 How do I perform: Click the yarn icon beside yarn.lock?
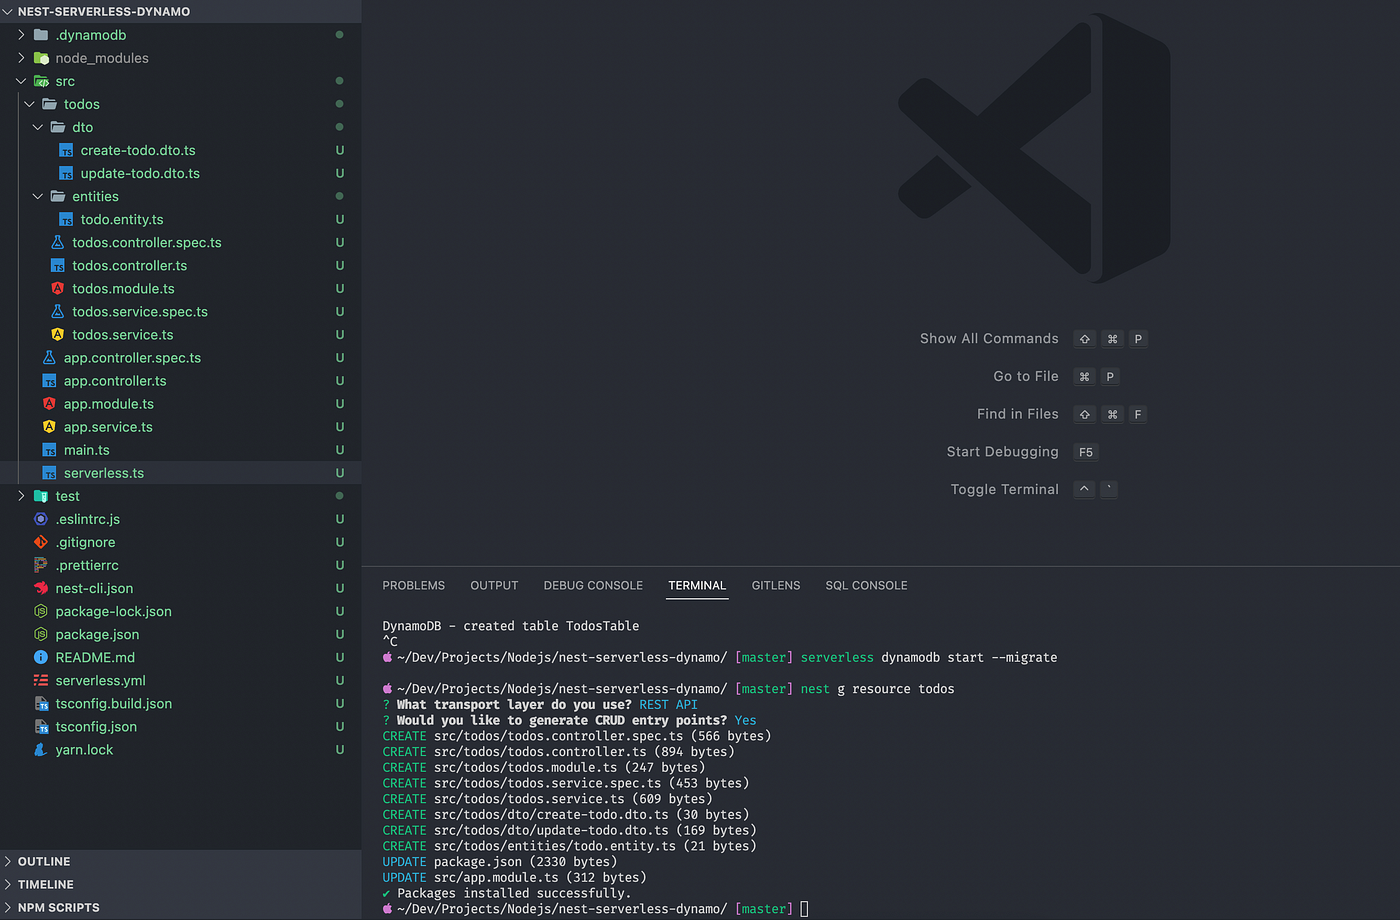point(41,749)
